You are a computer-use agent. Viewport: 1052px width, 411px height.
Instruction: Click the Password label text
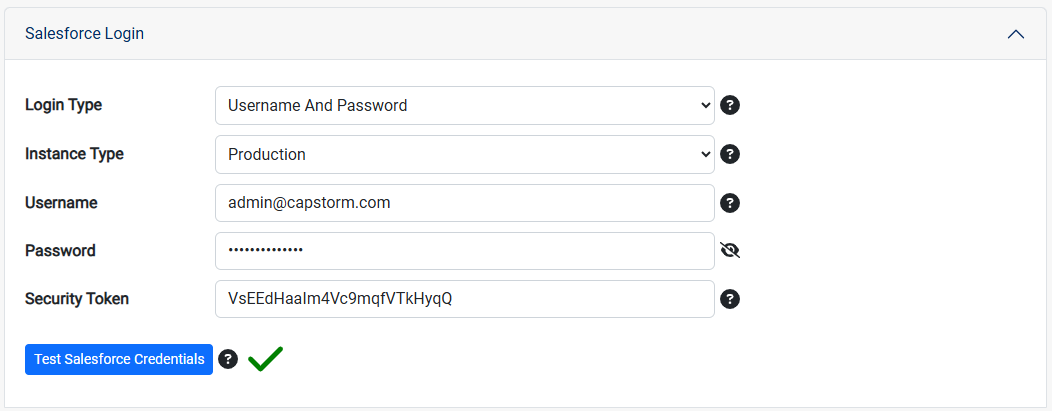click(x=60, y=251)
